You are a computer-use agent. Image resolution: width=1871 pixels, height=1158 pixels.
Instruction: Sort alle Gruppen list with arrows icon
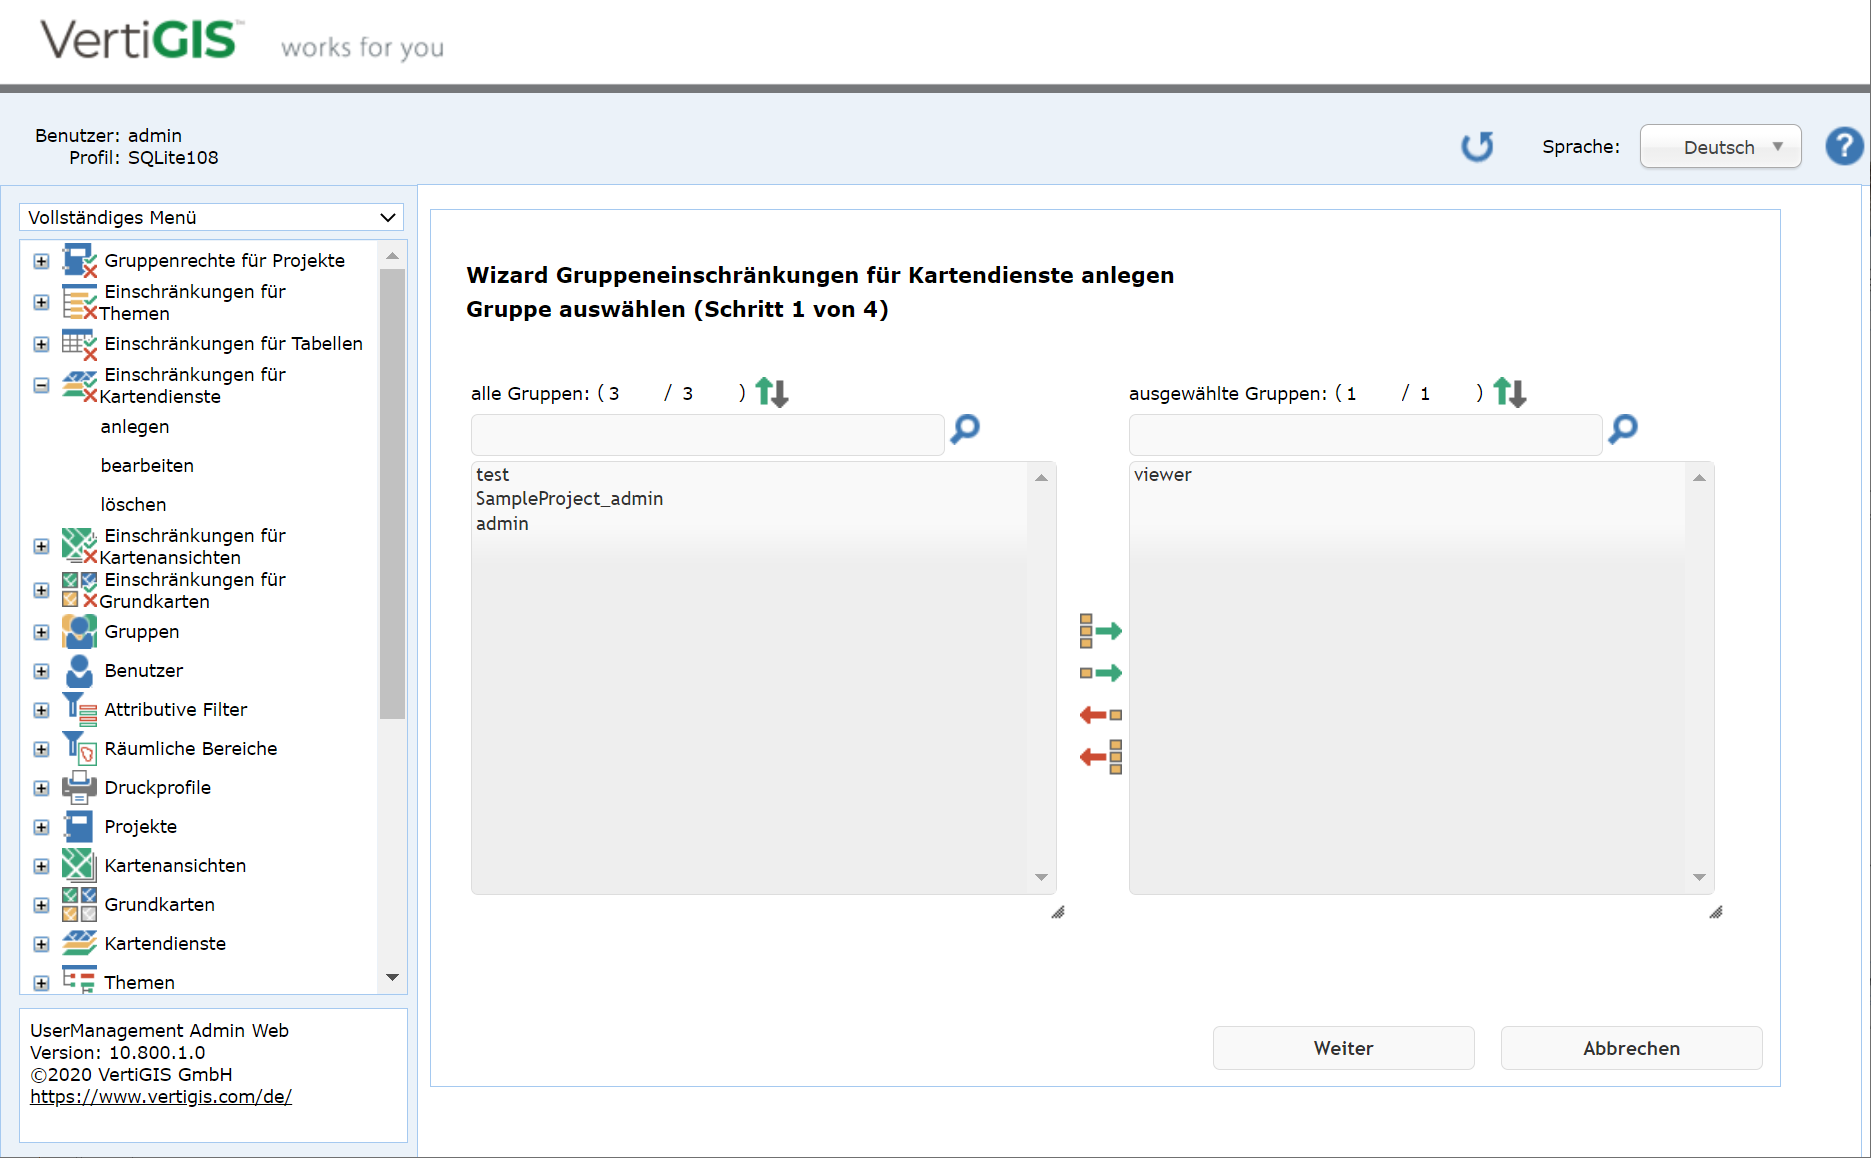(771, 392)
